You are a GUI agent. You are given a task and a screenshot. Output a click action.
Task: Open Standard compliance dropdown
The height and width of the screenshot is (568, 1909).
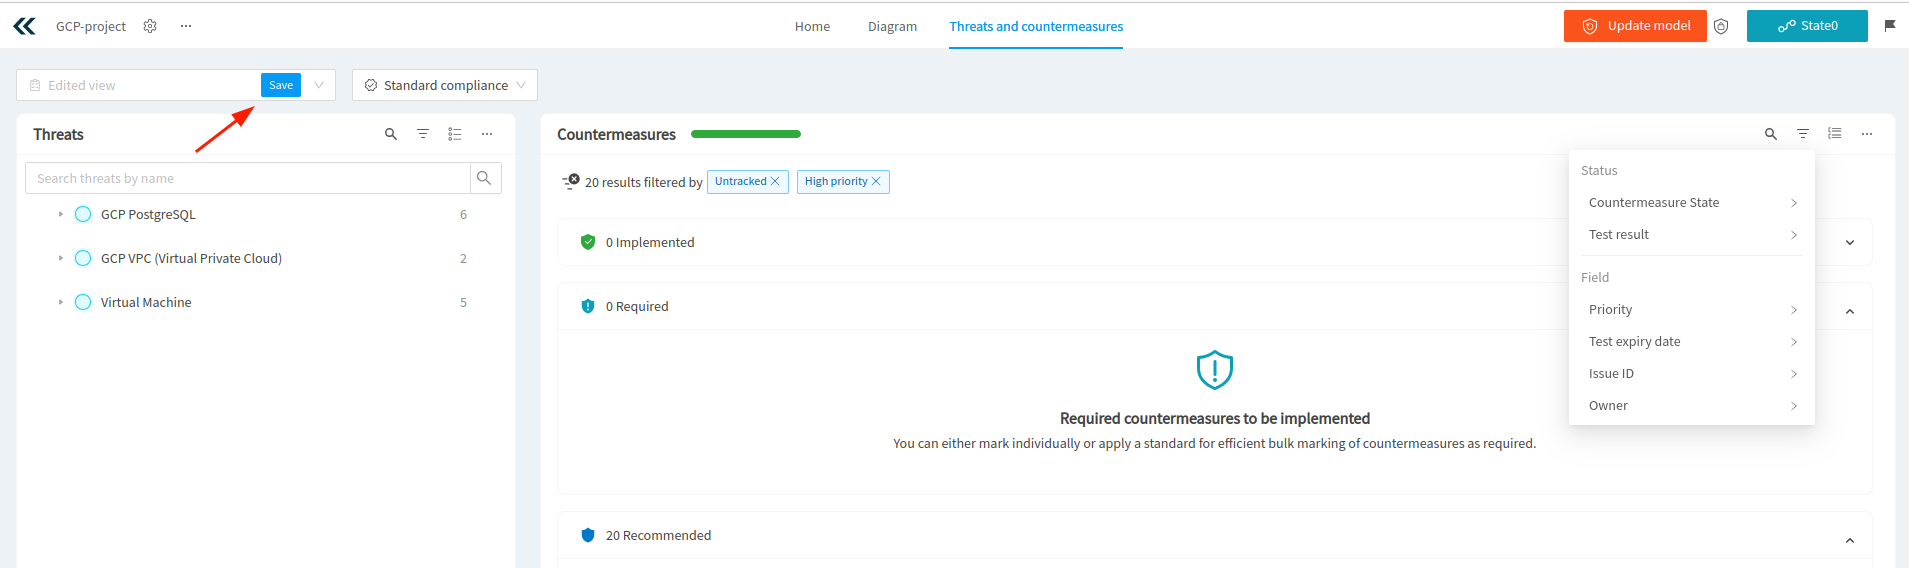[445, 85]
